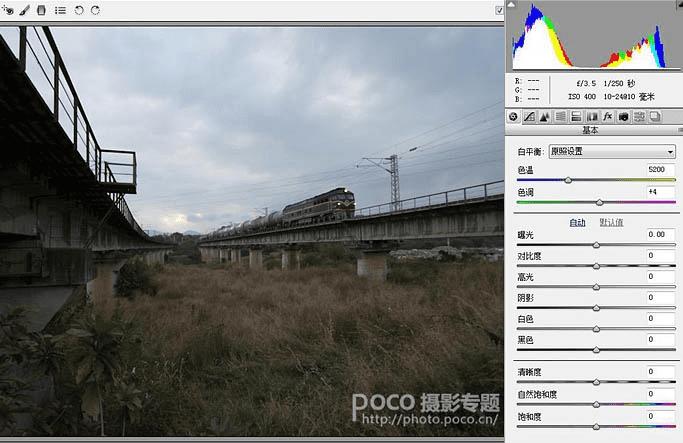Screen dimensions: 683x443
Task: Click the 自动 auto adjustment link
Action: click(577, 223)
